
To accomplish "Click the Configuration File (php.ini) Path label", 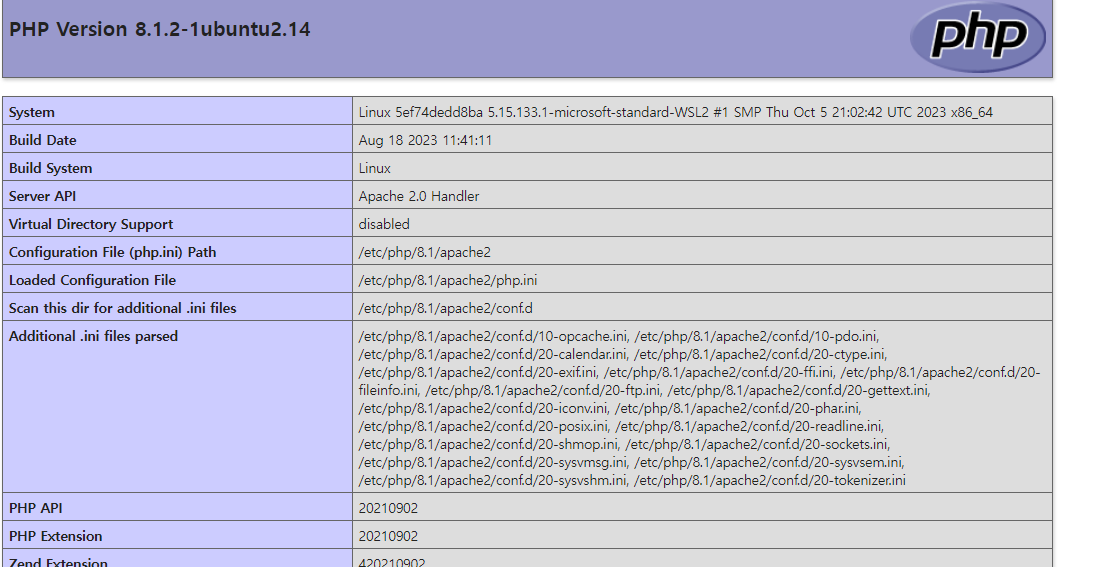I will [x=113, y=252].
